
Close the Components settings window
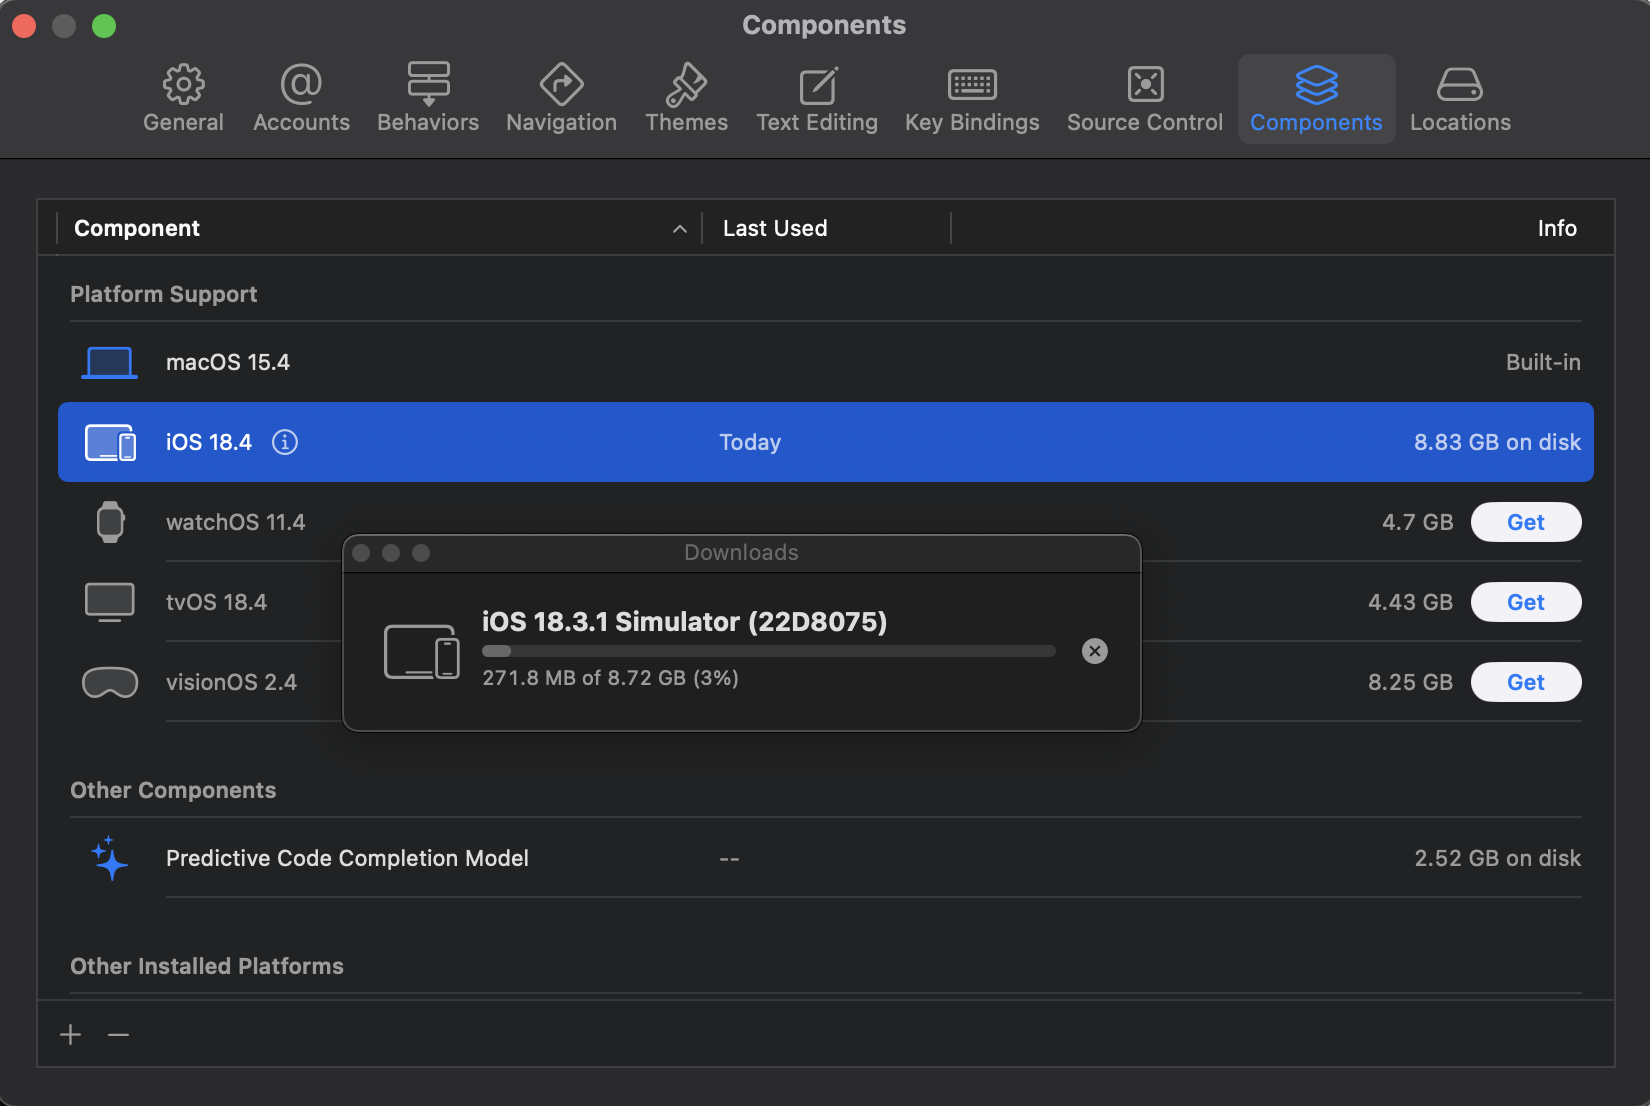pos(24,26)
